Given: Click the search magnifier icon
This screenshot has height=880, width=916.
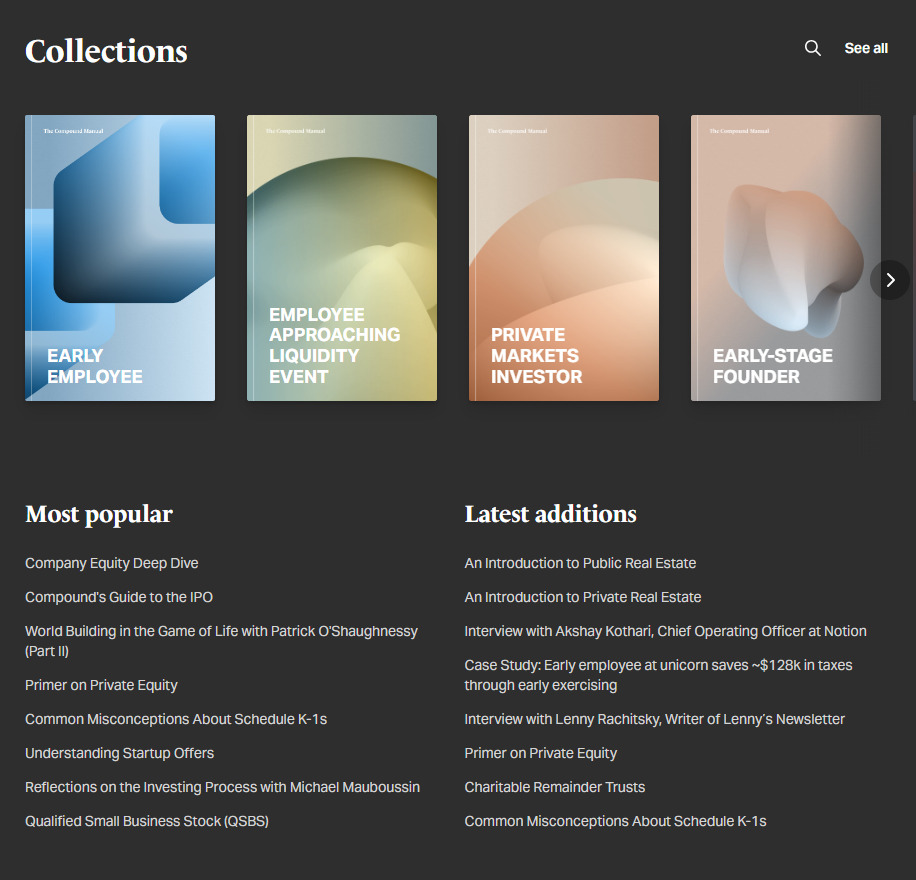Looking at the screenshot, I should 813,48.
